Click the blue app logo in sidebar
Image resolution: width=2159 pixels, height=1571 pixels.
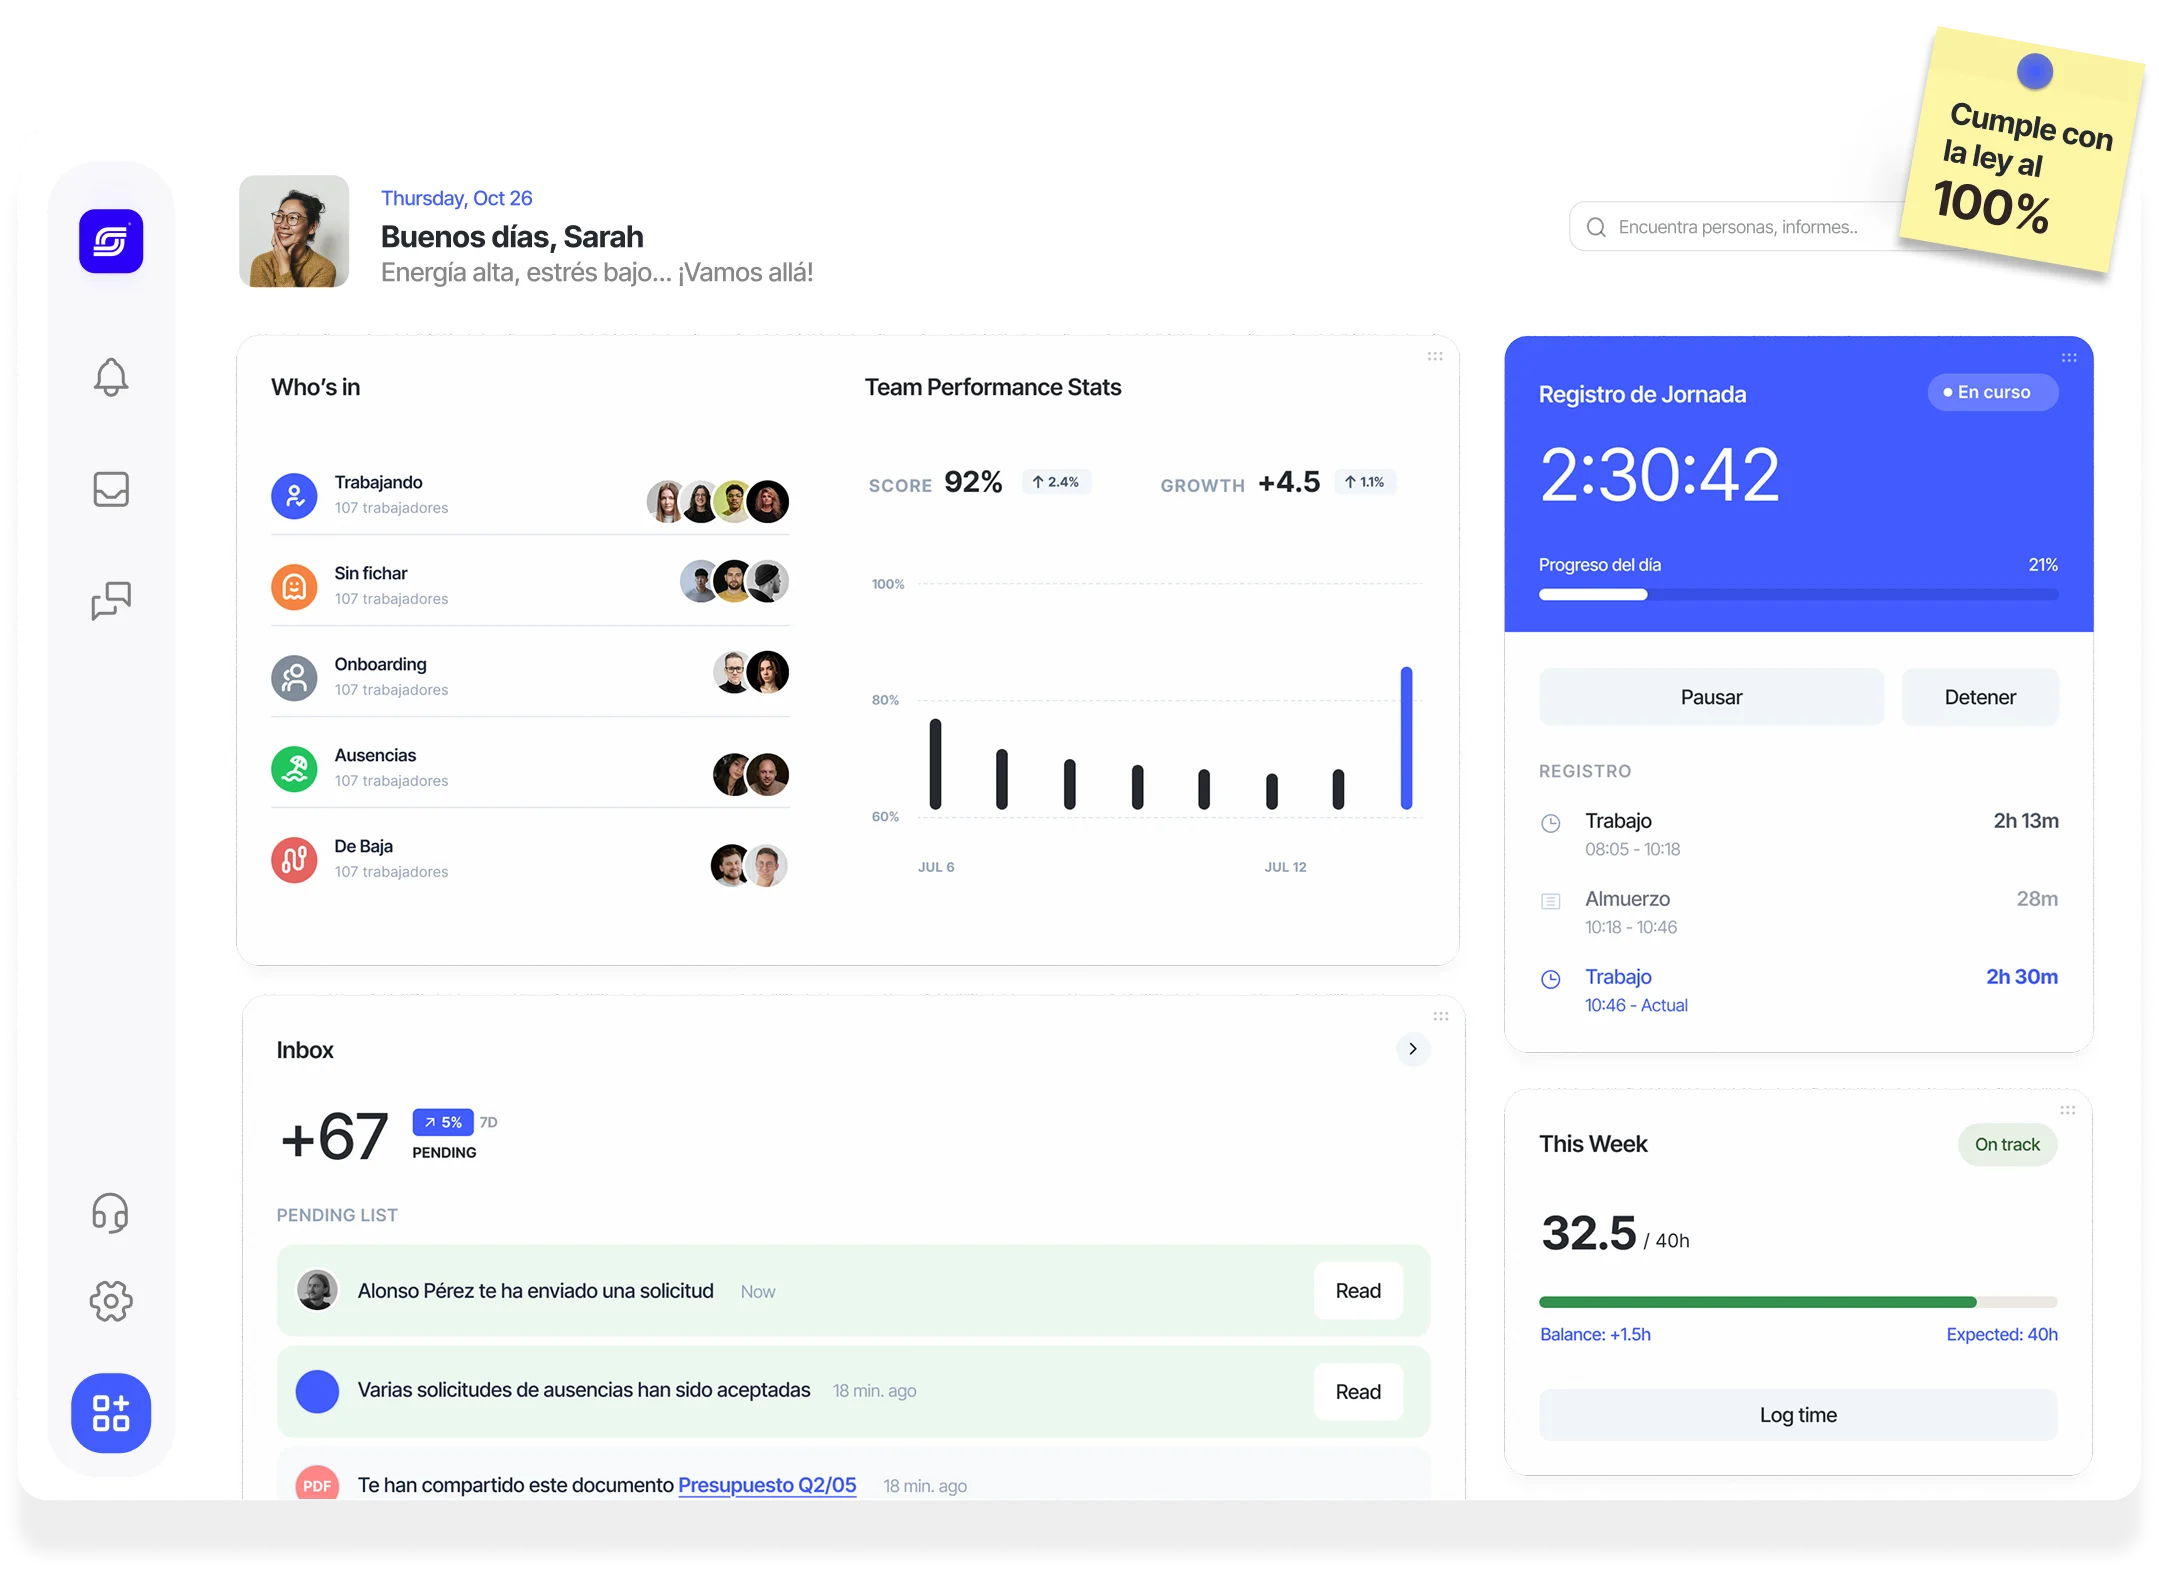(x=111, y=241)
